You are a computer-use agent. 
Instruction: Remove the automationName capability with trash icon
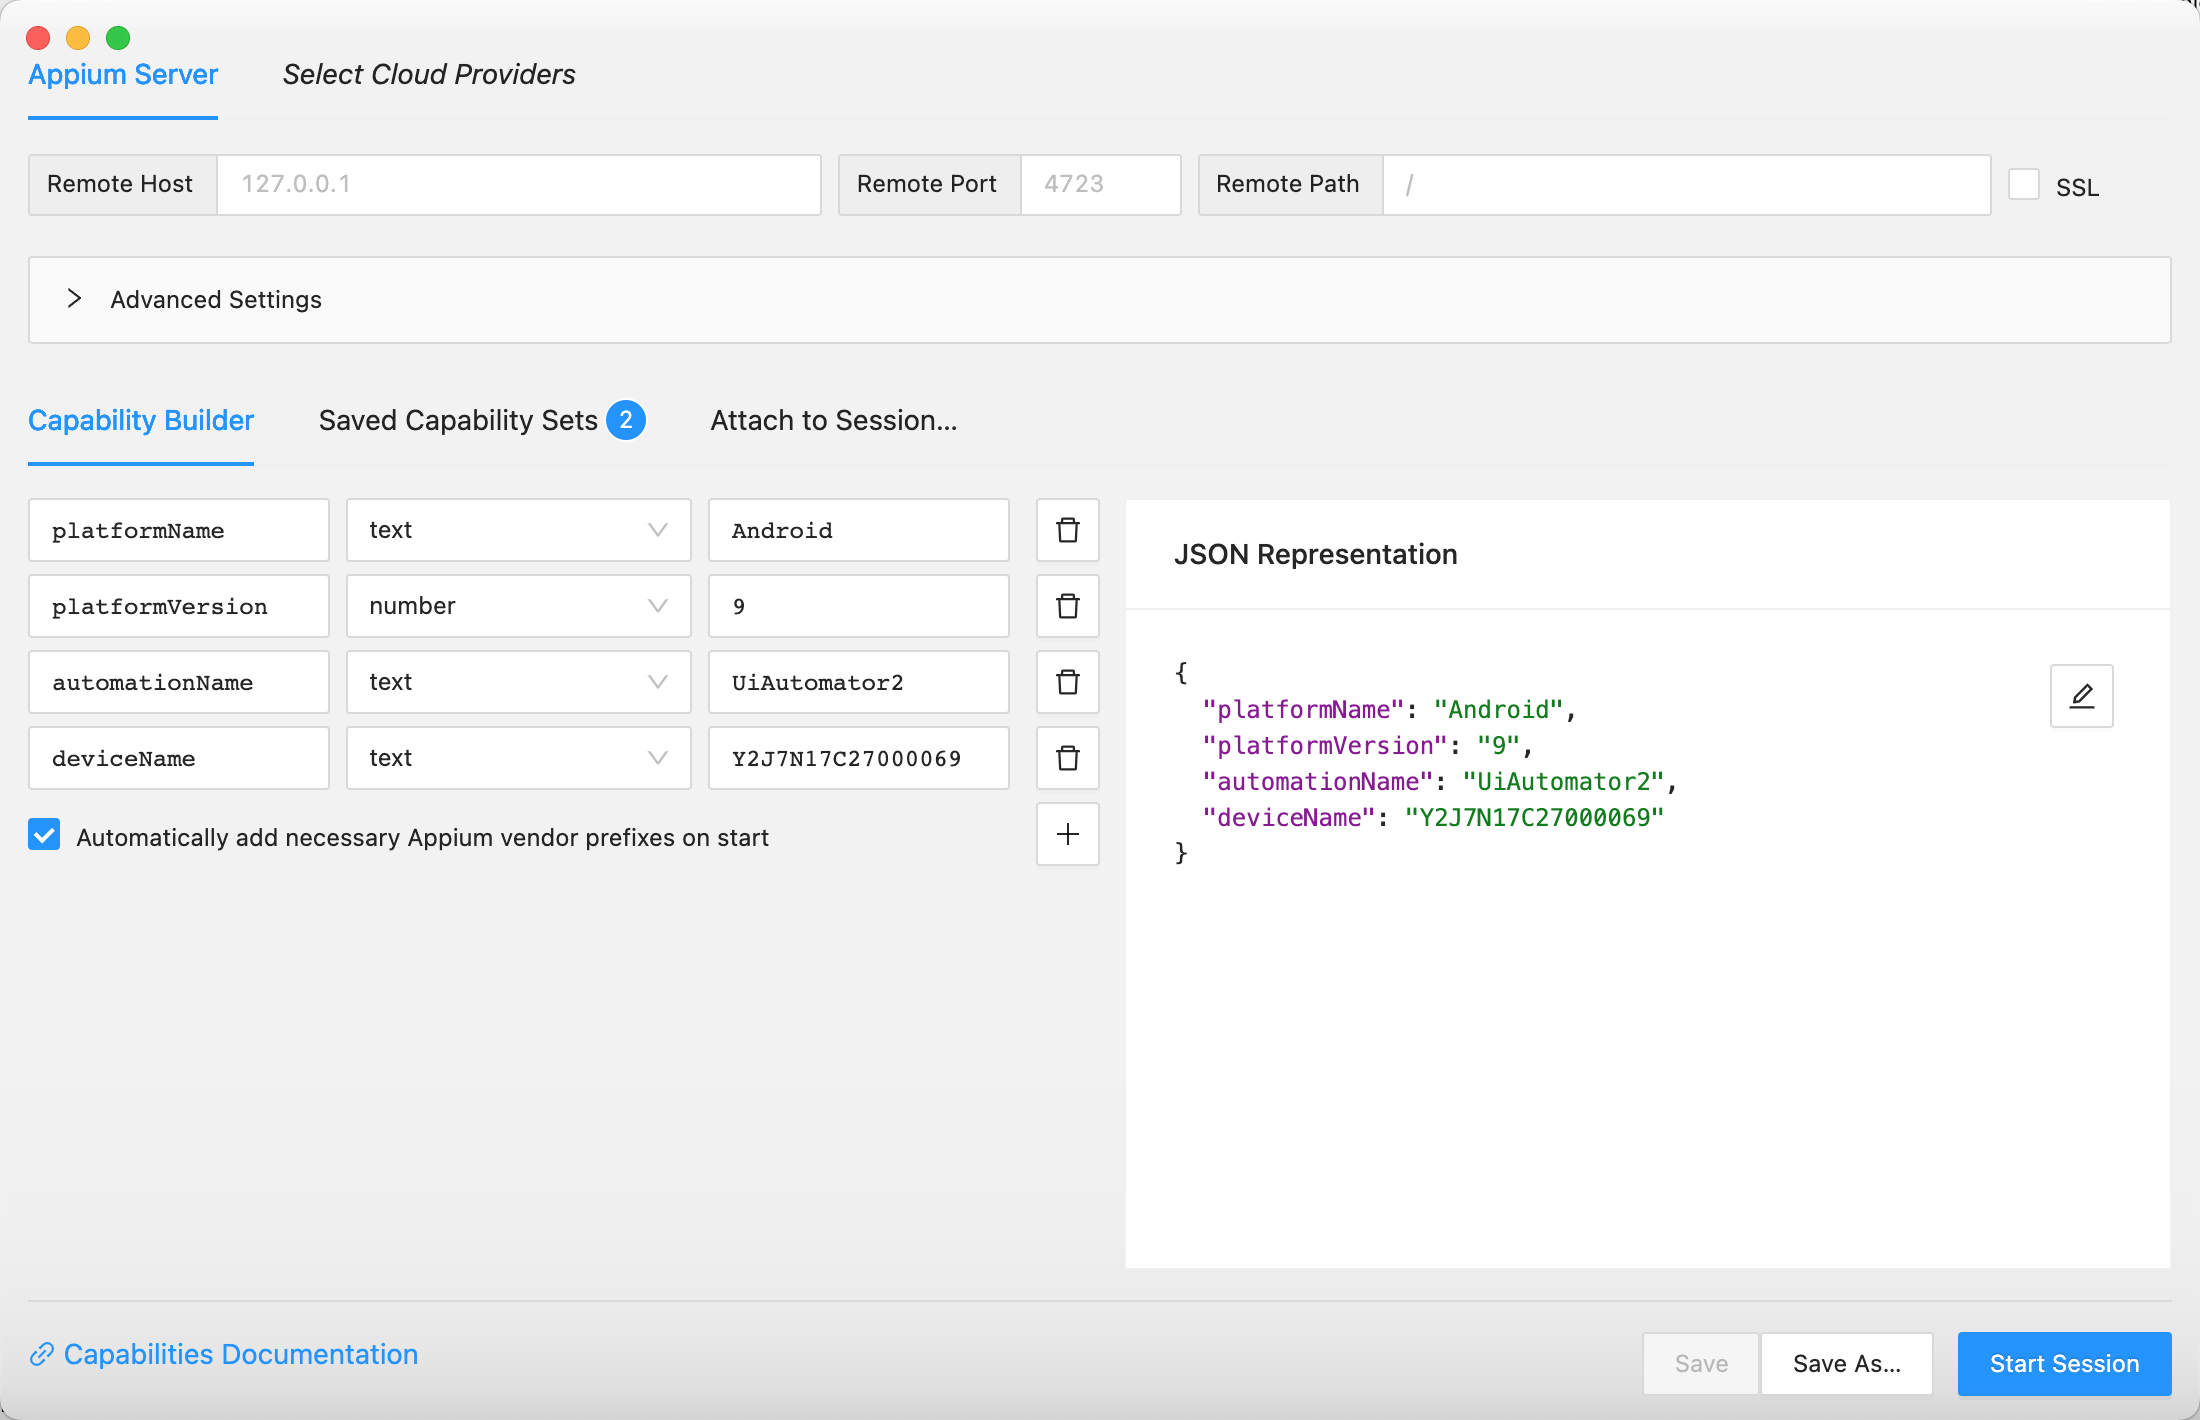point(1067,682)
